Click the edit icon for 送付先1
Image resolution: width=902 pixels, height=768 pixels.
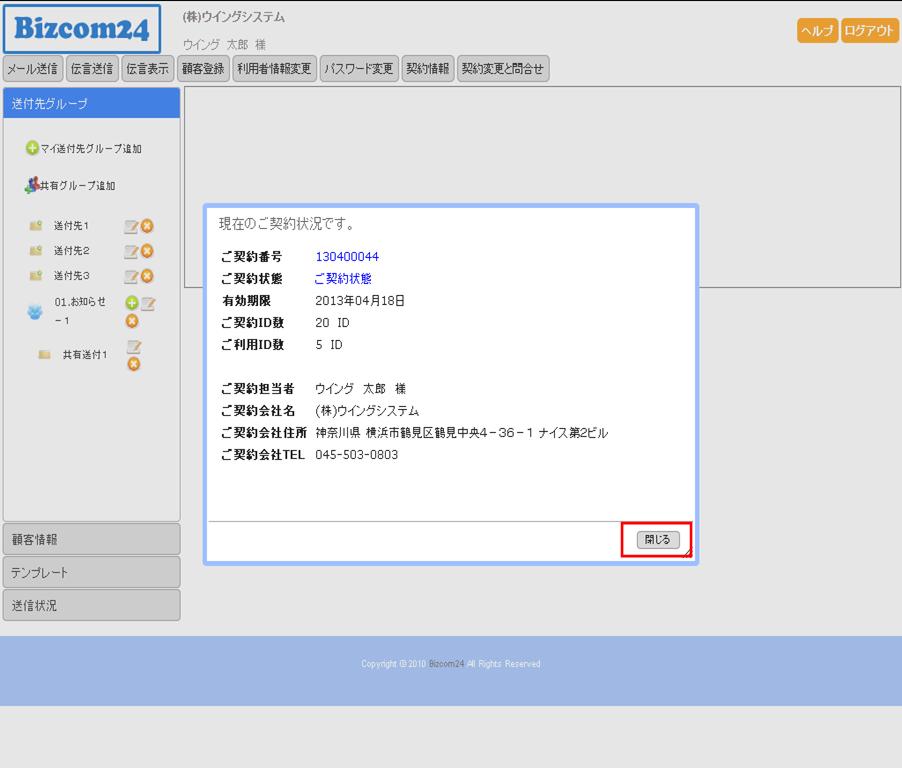(x=130, y=226)
